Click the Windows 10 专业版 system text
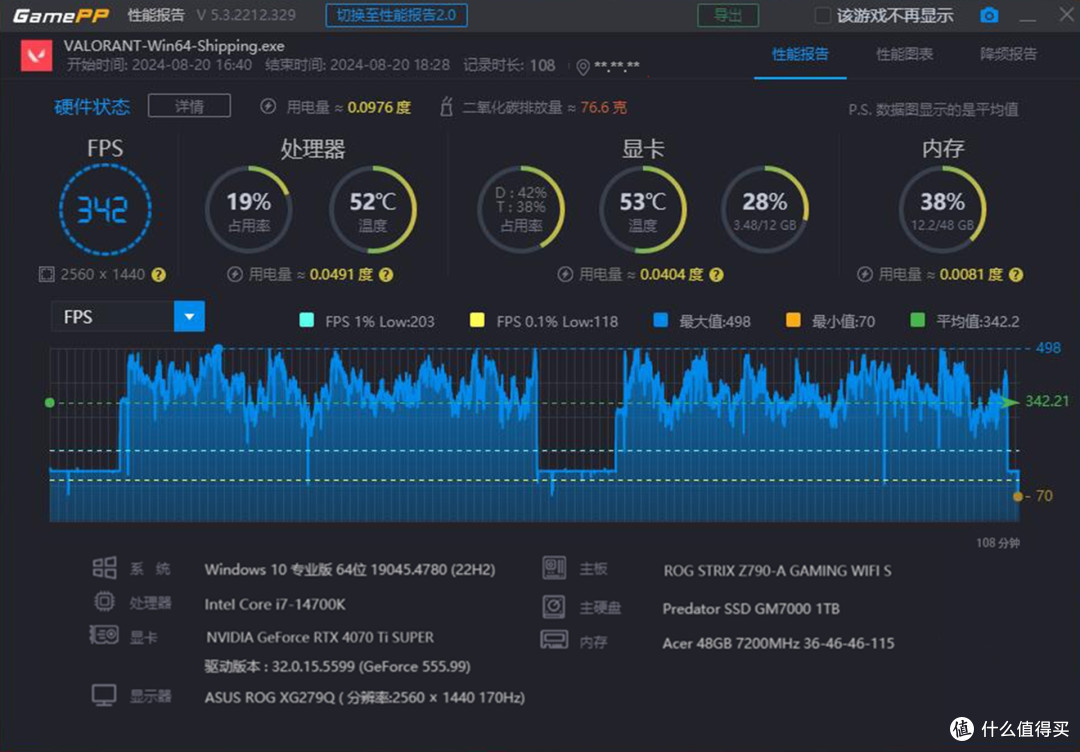The width and height of the screenshot is (1080, 752). (349, 570)
